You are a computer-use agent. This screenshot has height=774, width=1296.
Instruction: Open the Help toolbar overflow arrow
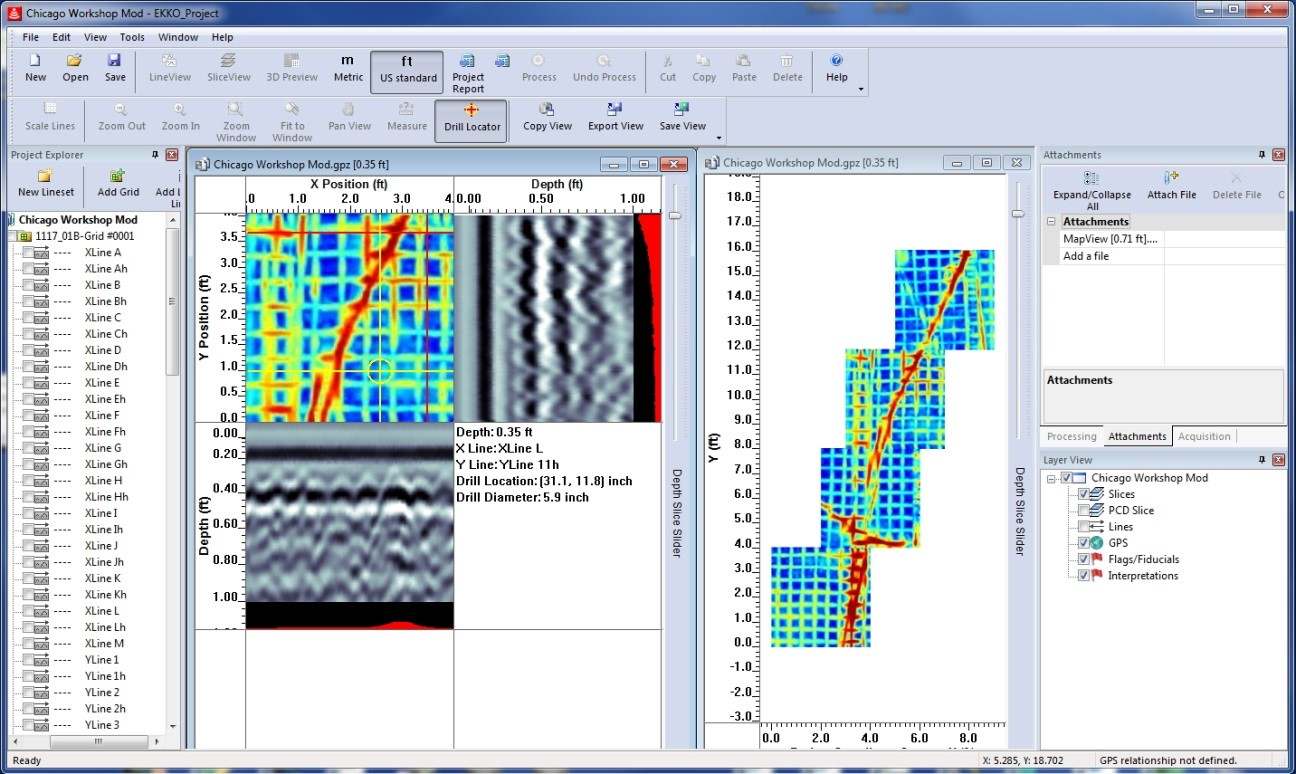tap(861, 90)
